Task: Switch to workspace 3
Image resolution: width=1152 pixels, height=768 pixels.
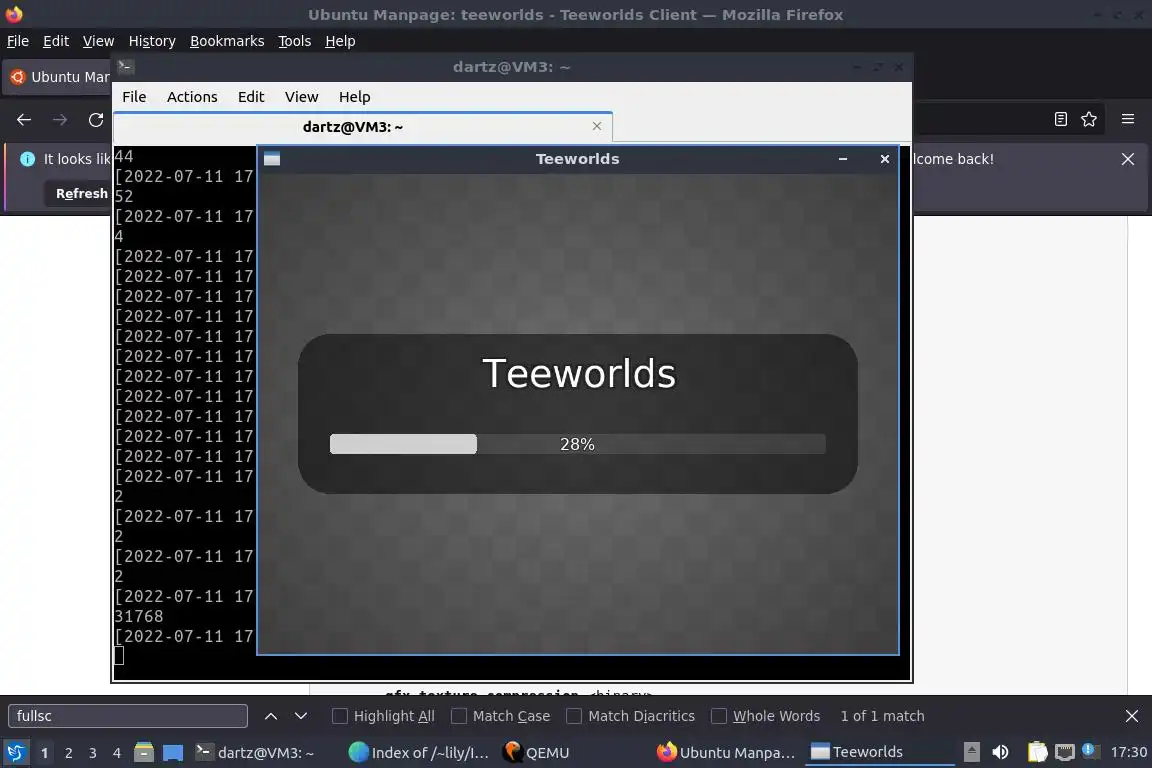Action: tap(93, 753)
